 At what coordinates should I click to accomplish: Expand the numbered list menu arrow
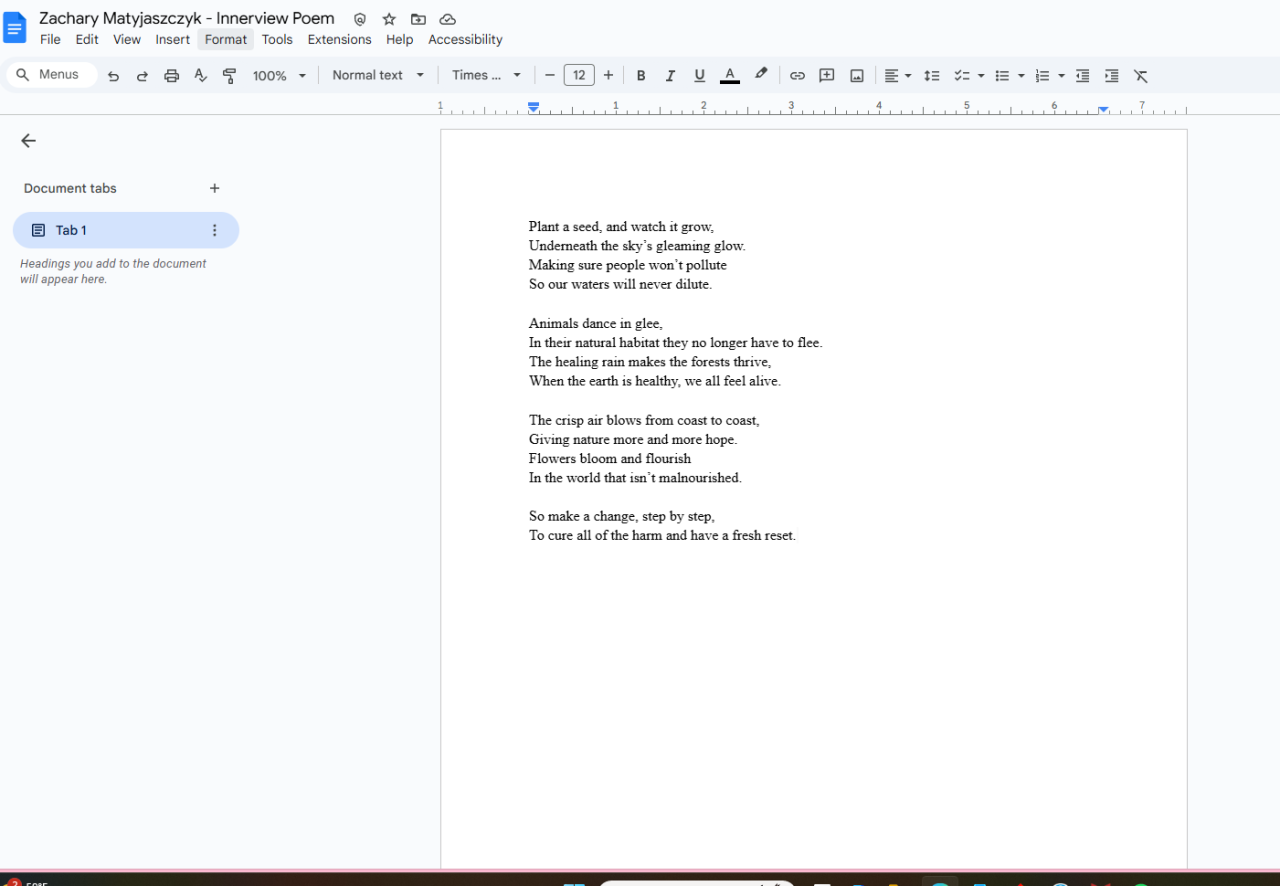click(1061, 75)
